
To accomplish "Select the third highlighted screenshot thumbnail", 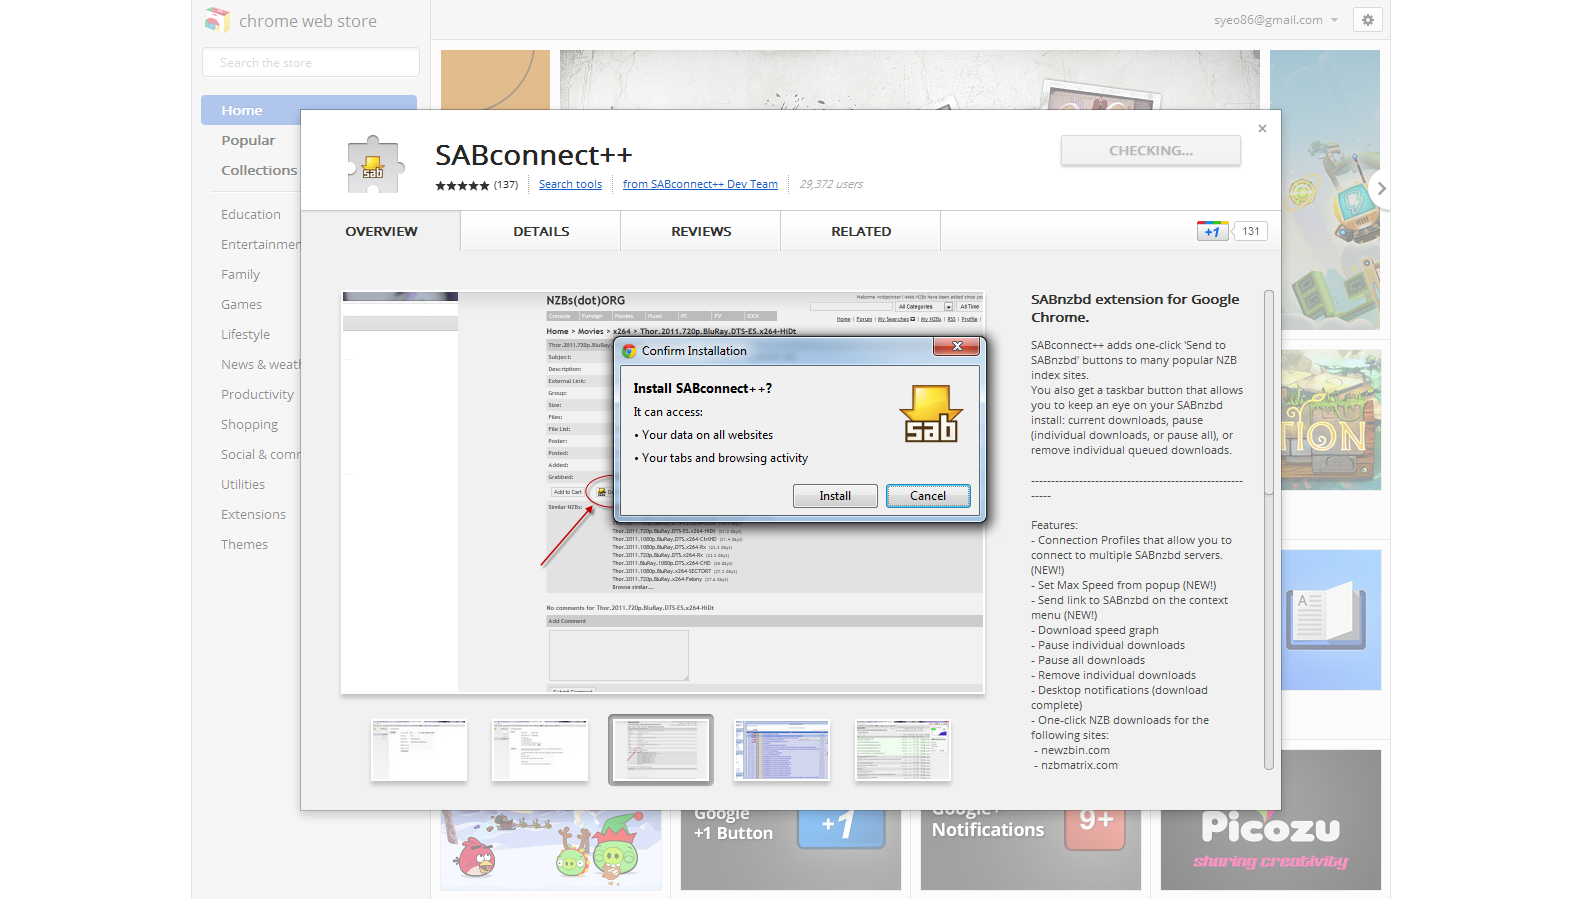I will 661,750.
